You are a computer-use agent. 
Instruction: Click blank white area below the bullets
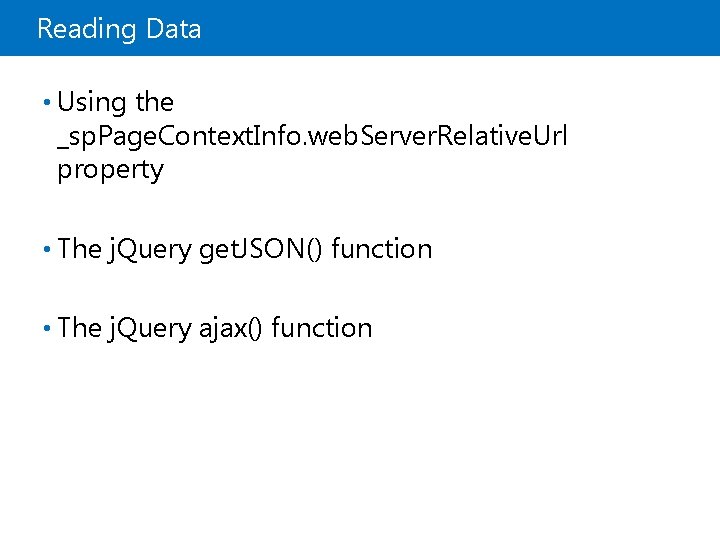[x=360, y=450]
